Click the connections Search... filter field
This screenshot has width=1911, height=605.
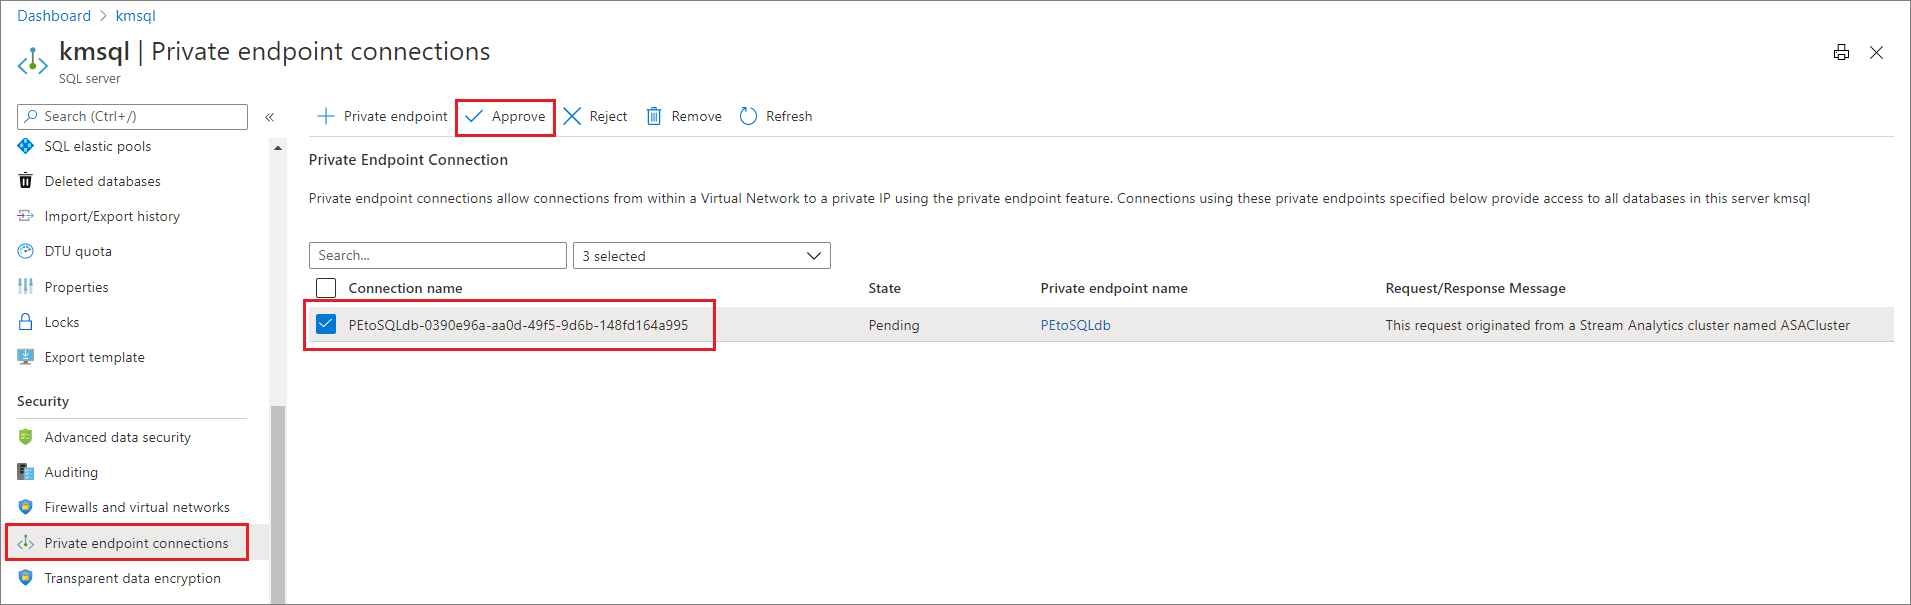coord(437,256)
